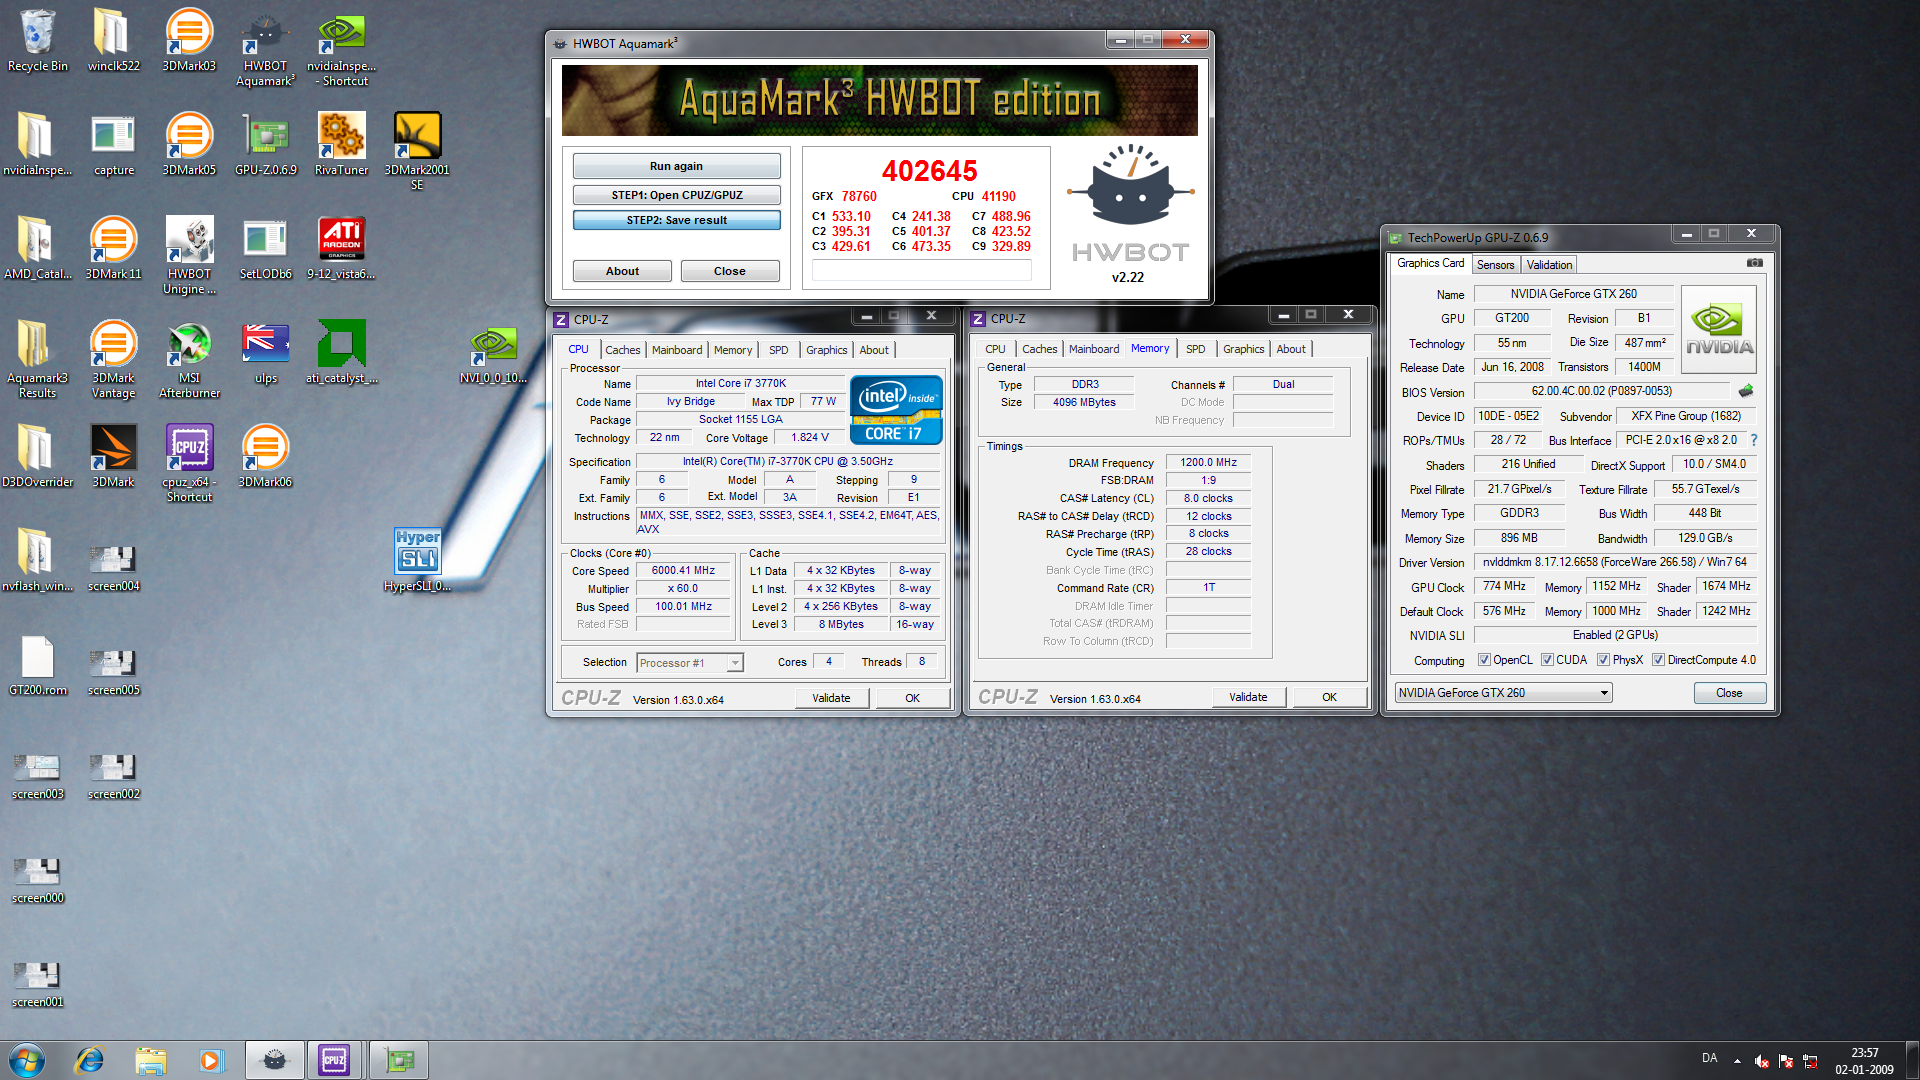
Task: Open Graphics tab in left CPU-Z
Action: (826, 350)
